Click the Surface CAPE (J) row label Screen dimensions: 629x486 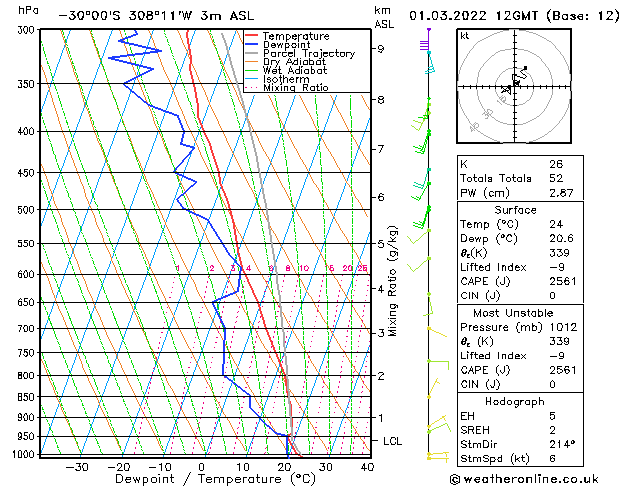485,281
